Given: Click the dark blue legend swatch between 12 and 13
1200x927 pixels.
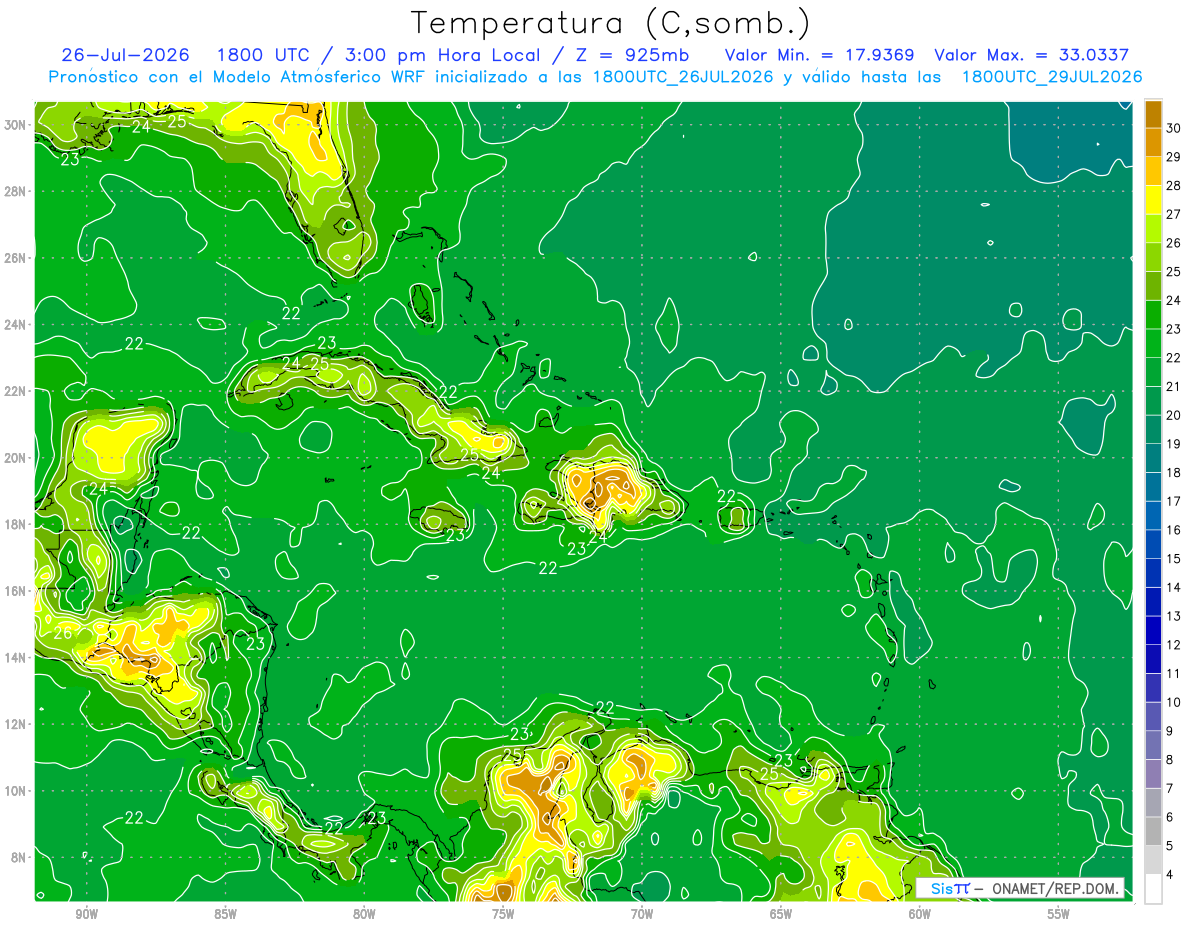Looking at the screenshot, I should click(1153, 630).
